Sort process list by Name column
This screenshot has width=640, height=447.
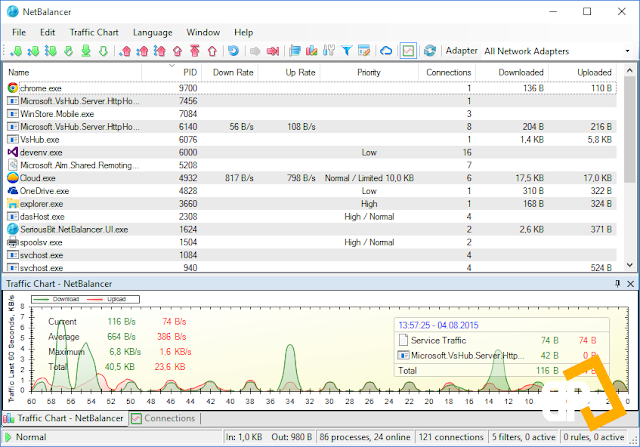pos(73,73)
